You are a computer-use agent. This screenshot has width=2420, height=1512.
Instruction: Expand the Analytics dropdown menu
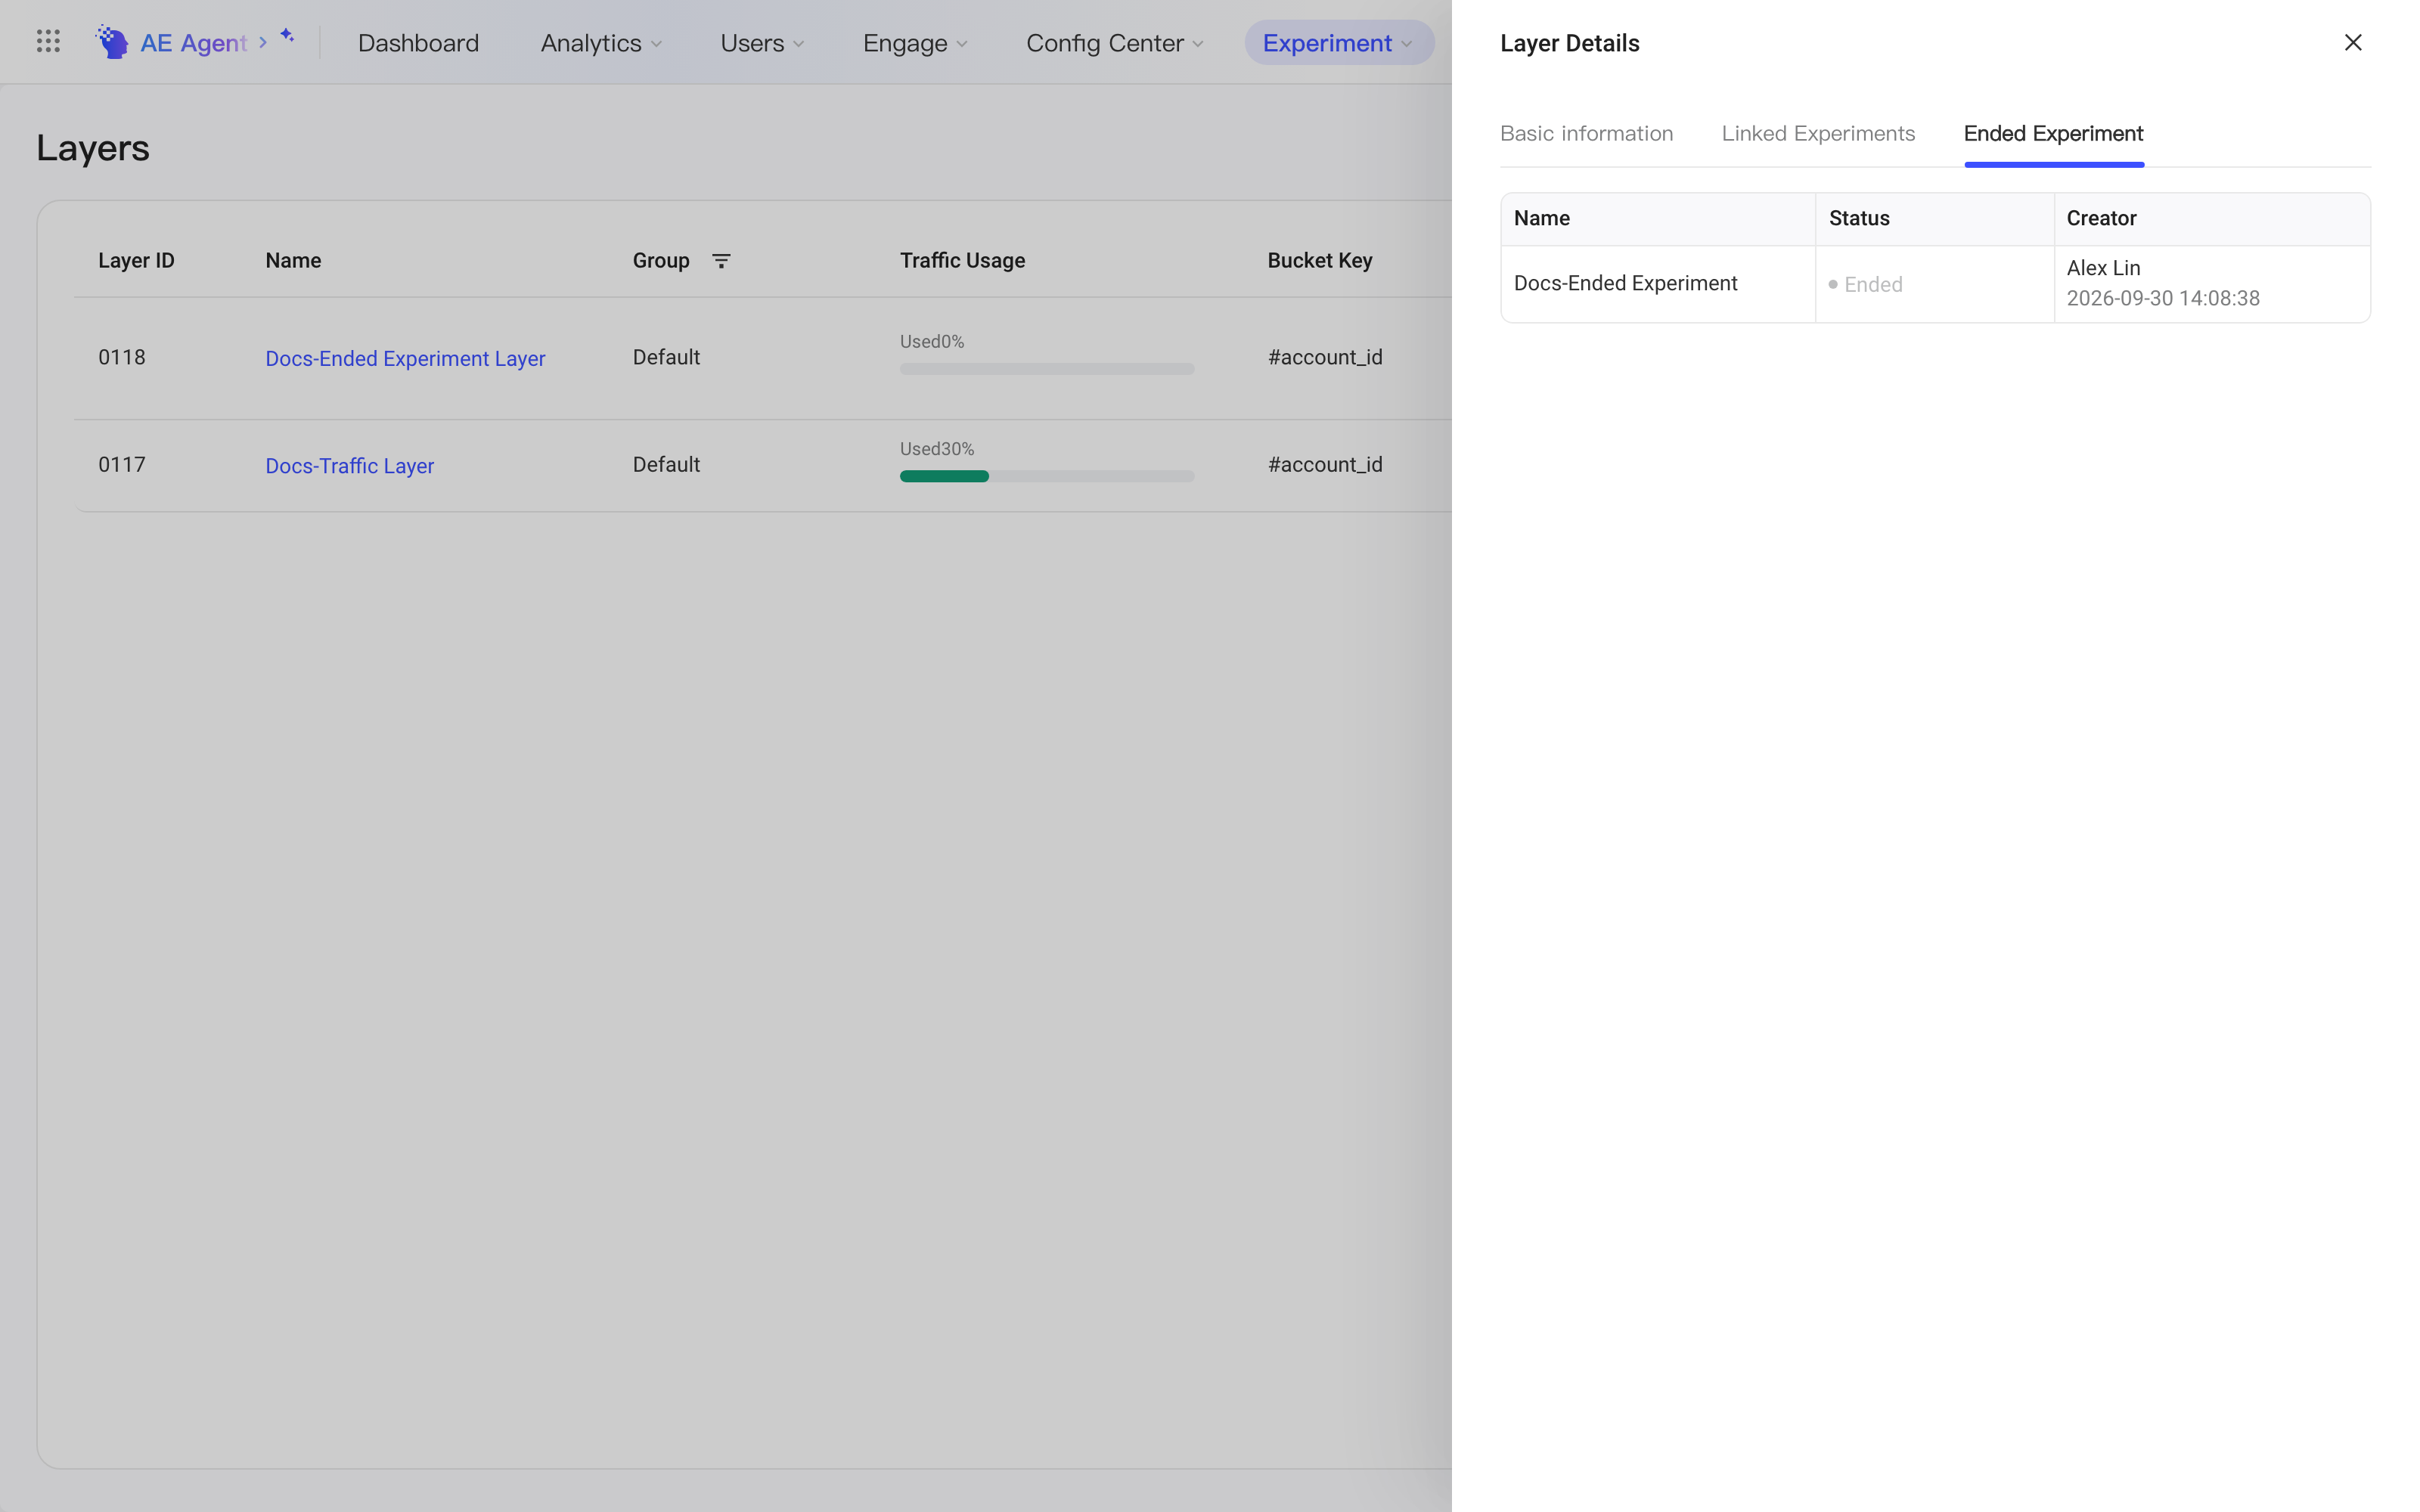[x=601, y=43]
